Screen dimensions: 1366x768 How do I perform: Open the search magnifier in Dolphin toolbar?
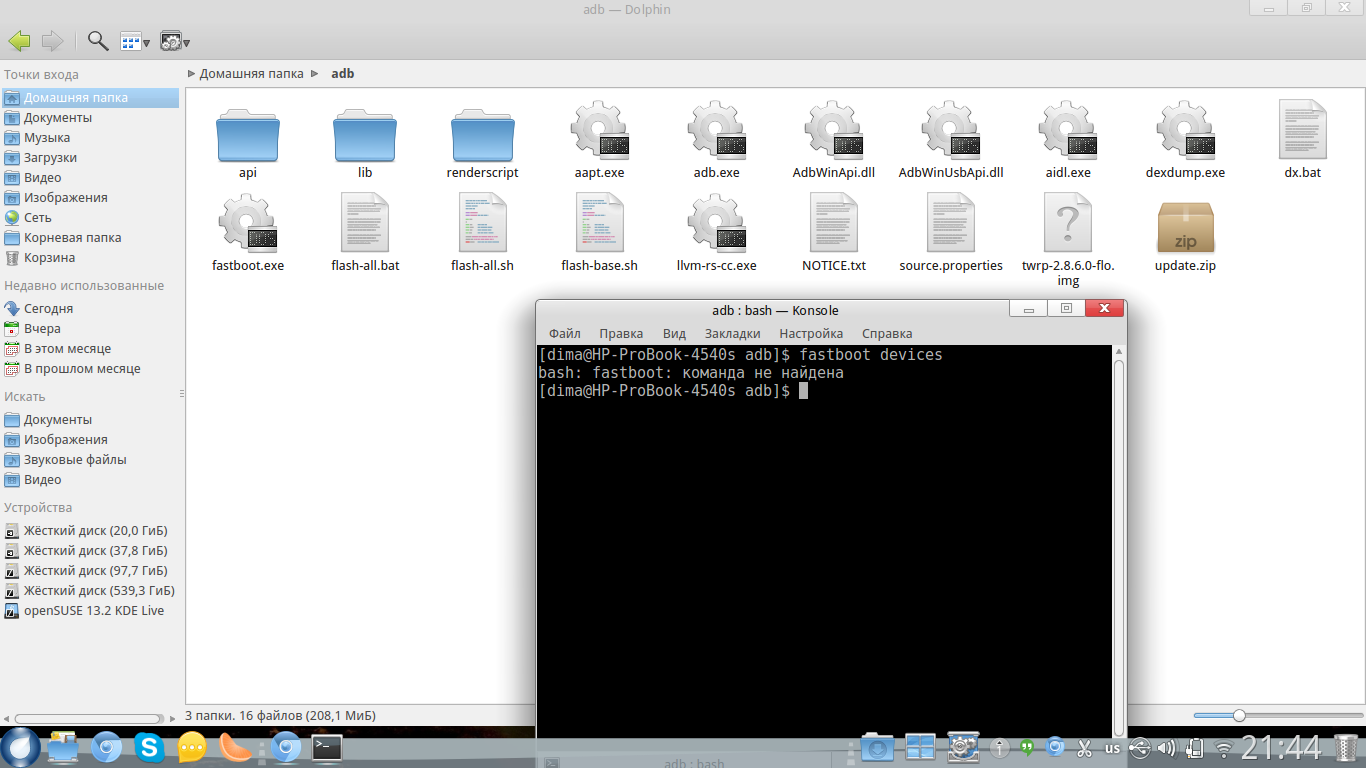pos(98,41)
